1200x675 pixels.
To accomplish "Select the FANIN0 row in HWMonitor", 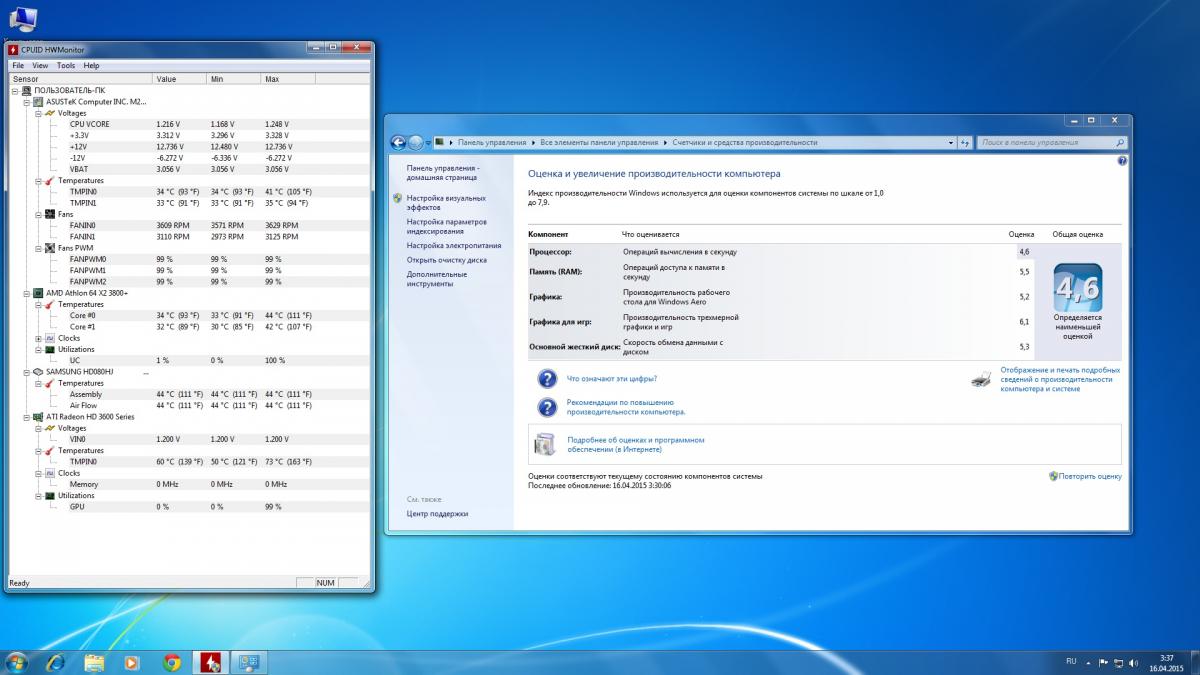I will [x=190, y=225].
